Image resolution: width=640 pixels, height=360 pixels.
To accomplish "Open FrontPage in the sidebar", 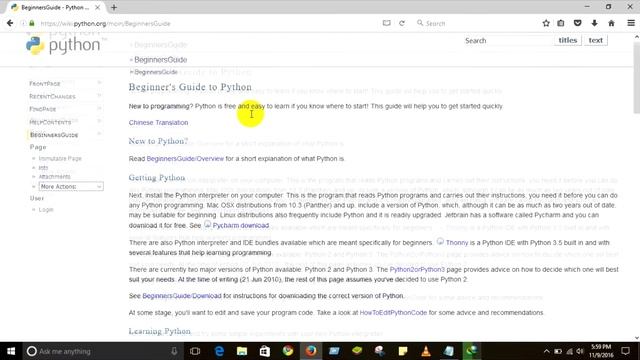I will coord(45,84).
